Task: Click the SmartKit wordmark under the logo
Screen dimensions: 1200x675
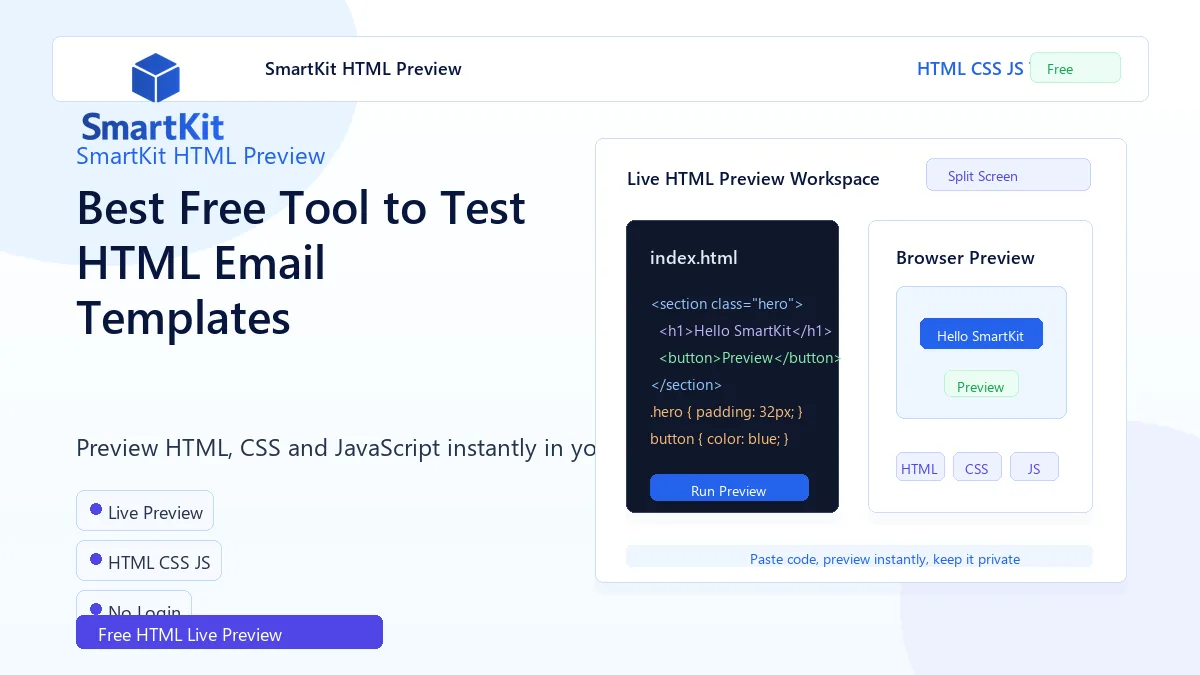Action: [x=153, y=127]
